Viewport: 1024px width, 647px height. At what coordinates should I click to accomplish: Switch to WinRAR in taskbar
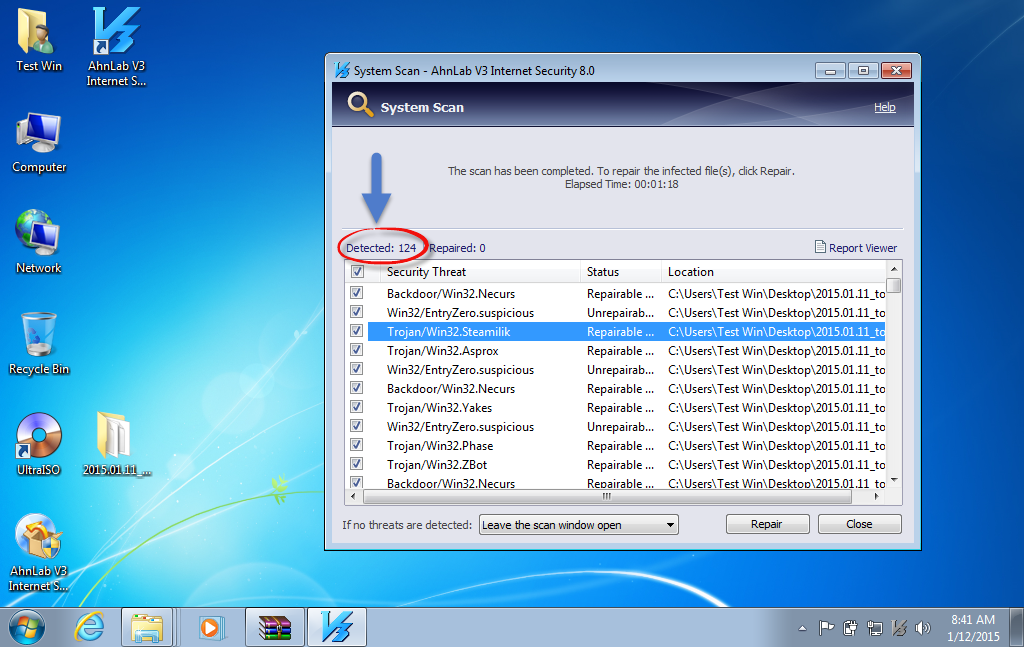275,628
